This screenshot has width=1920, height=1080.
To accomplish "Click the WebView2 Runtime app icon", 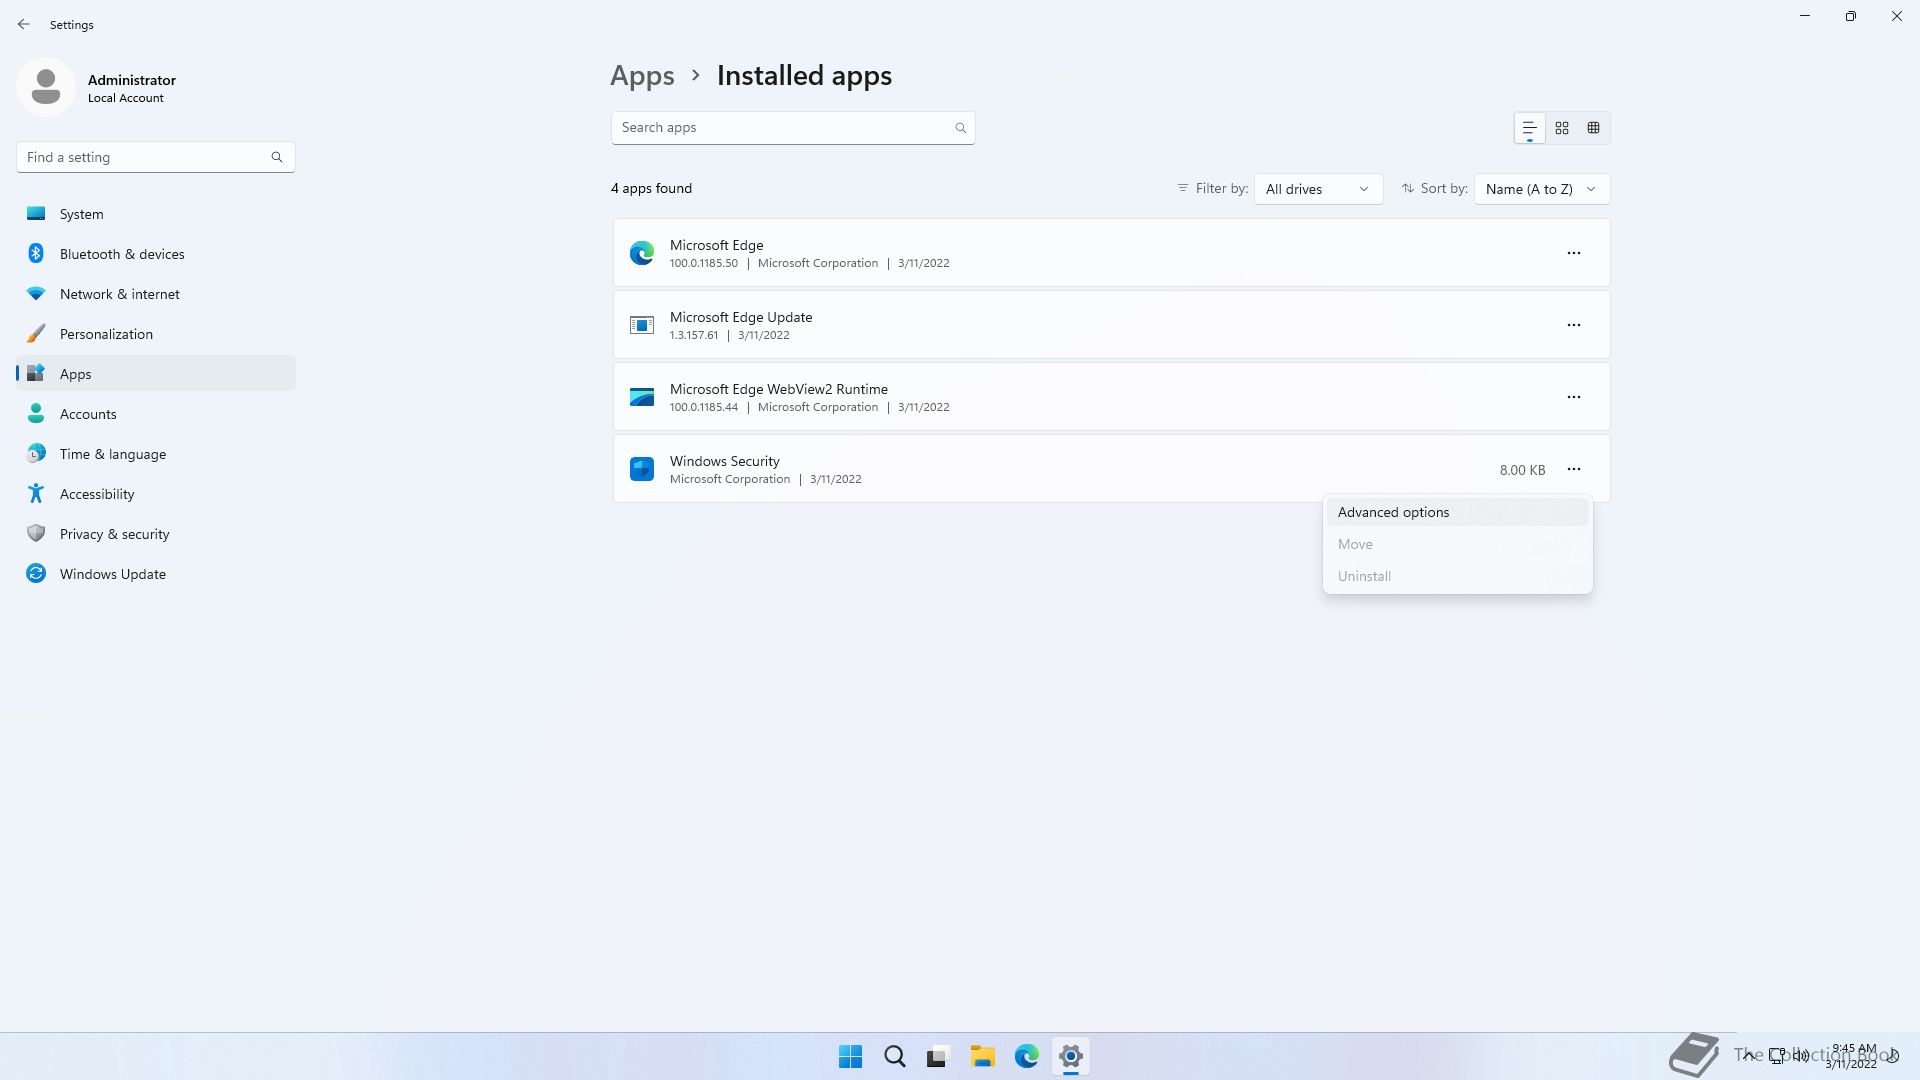I will (642, 397).
